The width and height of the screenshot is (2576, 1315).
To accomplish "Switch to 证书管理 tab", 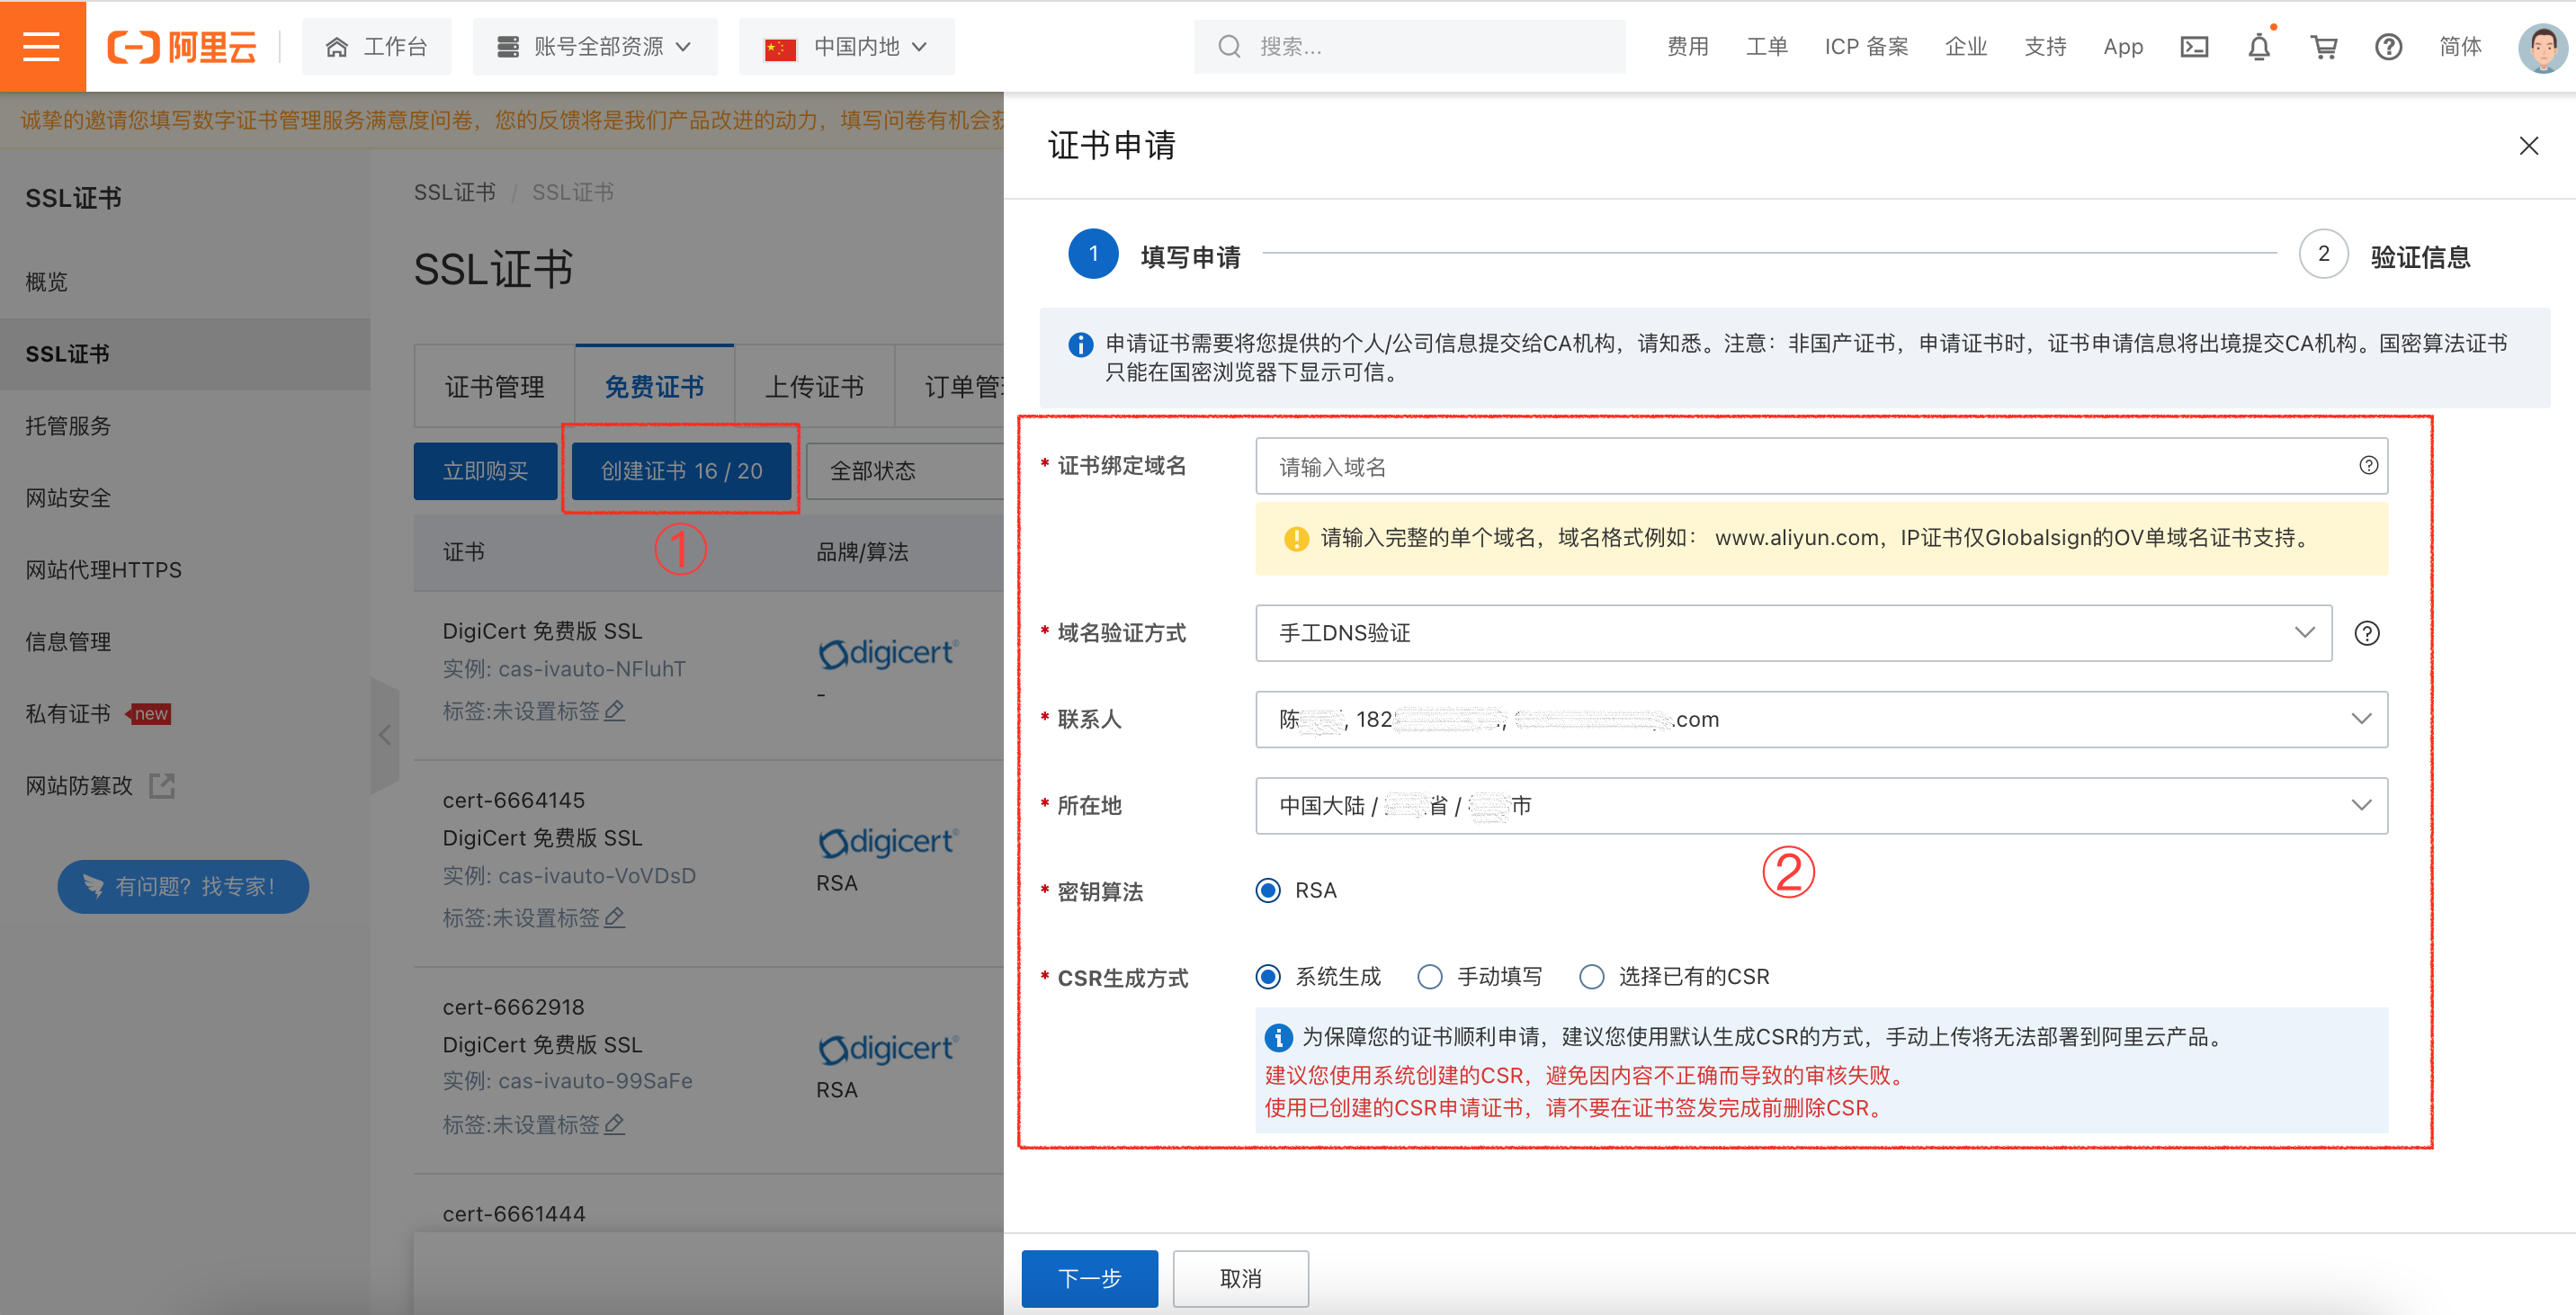I will [x=494, y=387].
